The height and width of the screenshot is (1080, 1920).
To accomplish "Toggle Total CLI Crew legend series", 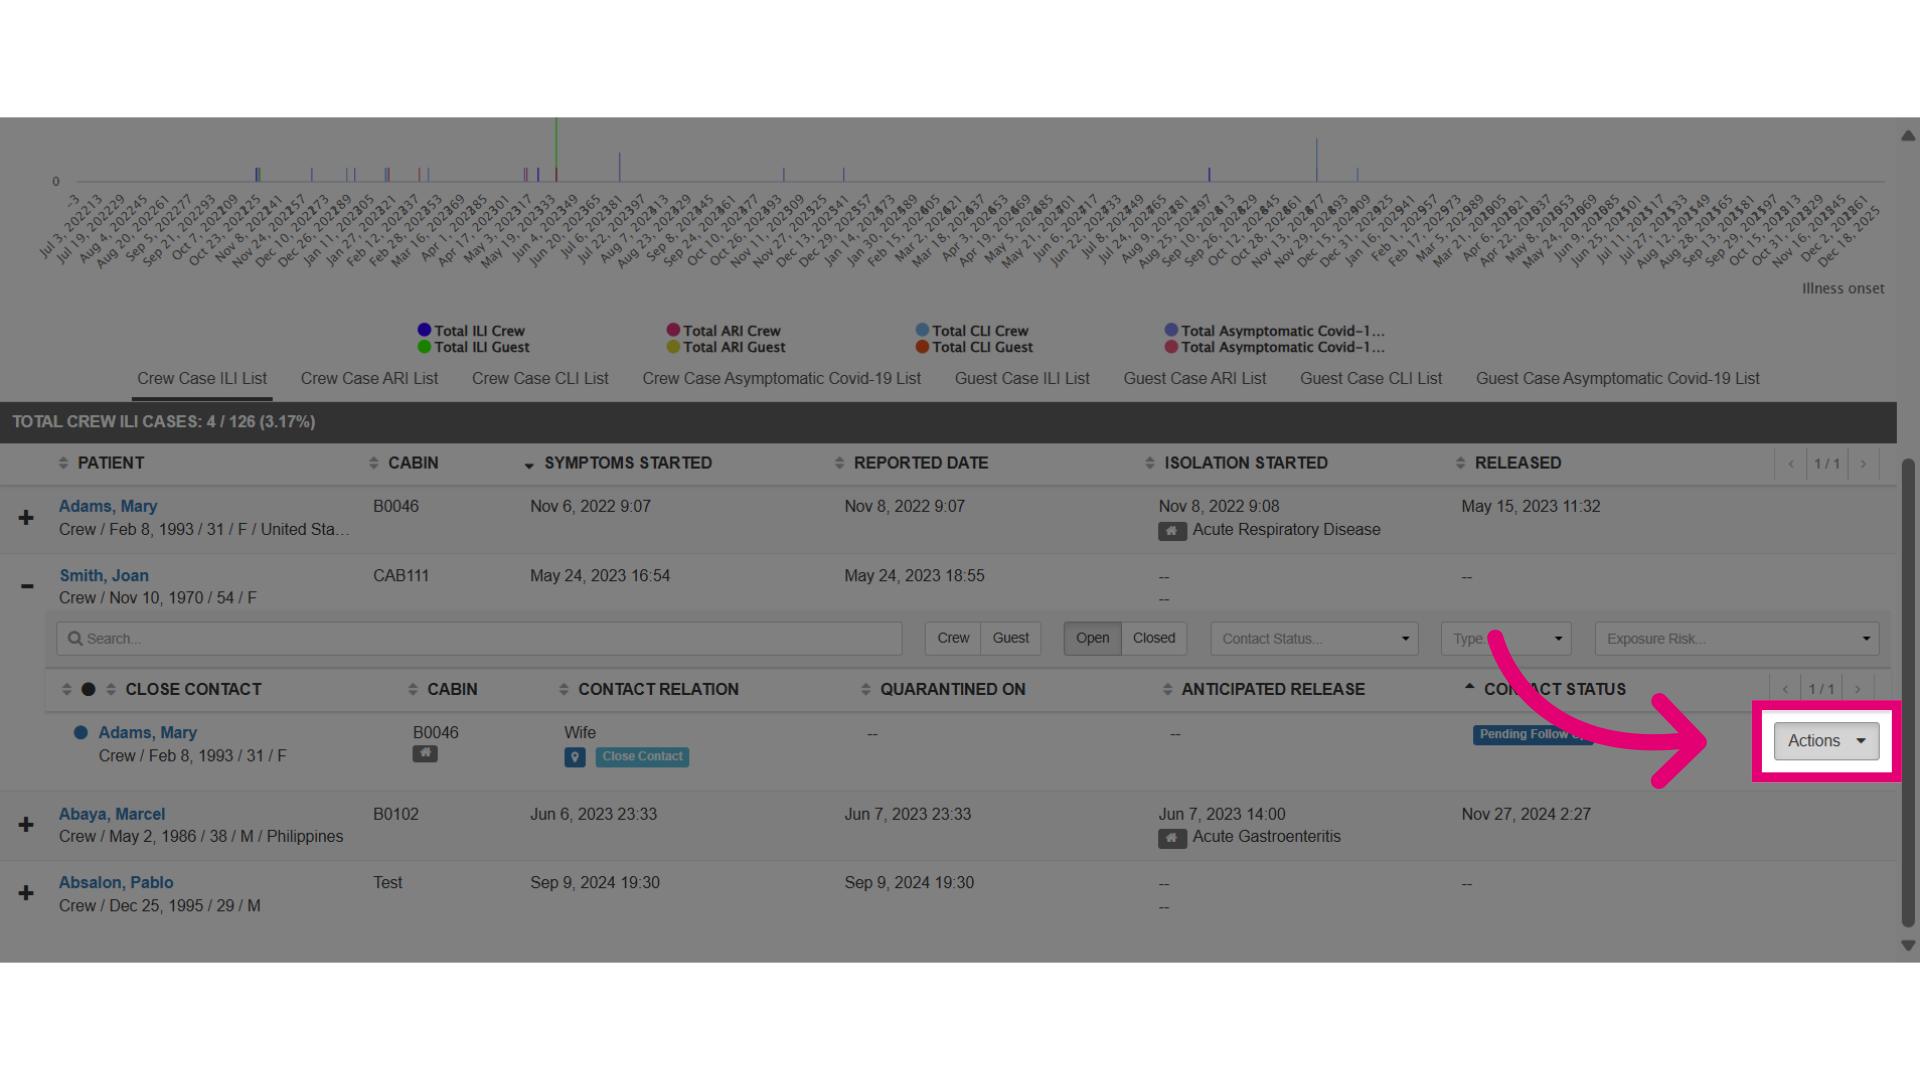I will 972,331.
